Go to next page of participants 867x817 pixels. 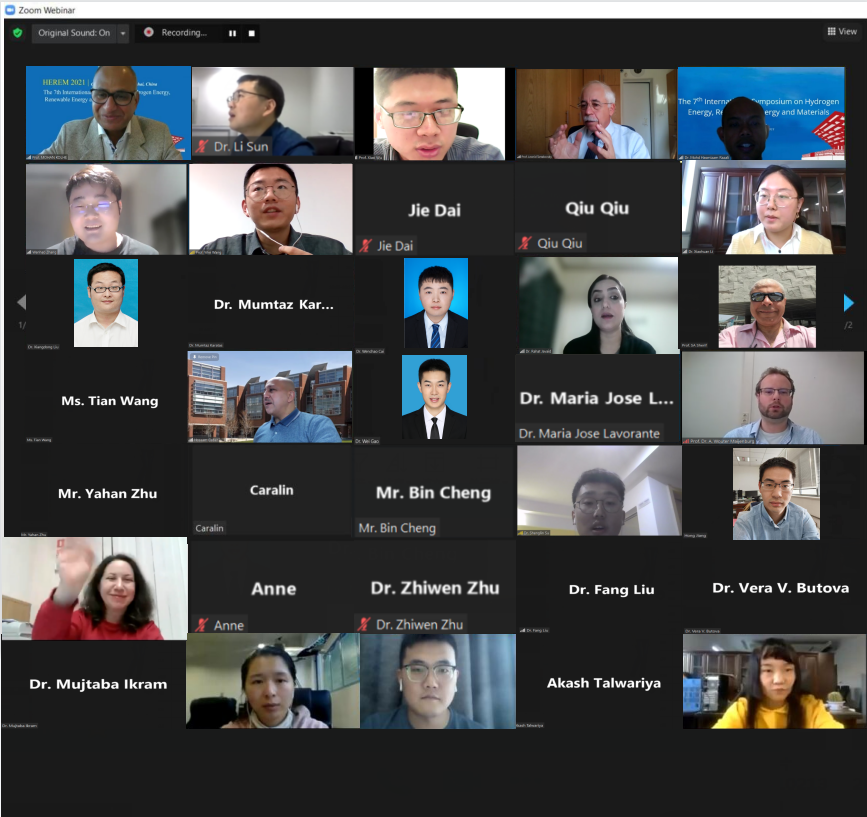849,302
